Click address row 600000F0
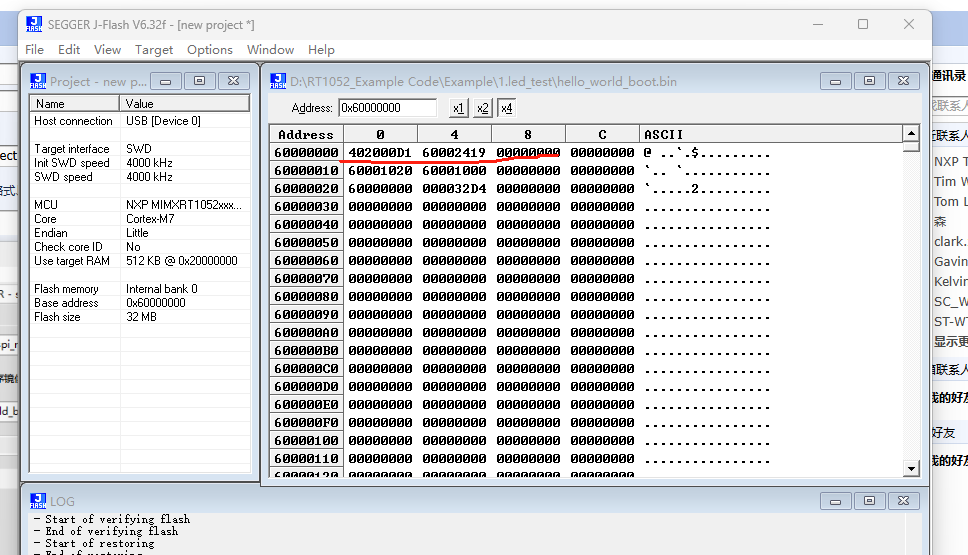Image resolution: width=968 pixels, height=555 pixels. coord(306,422)
